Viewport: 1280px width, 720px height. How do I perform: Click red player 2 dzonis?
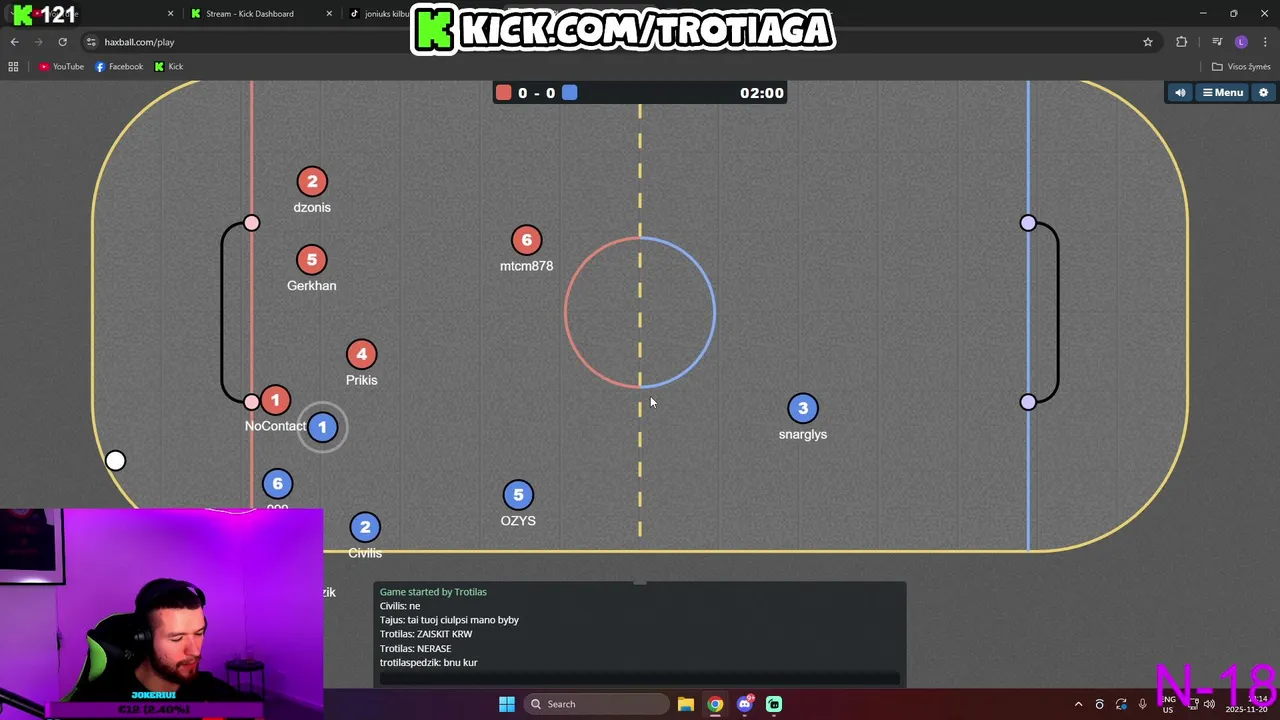point(312,181)
